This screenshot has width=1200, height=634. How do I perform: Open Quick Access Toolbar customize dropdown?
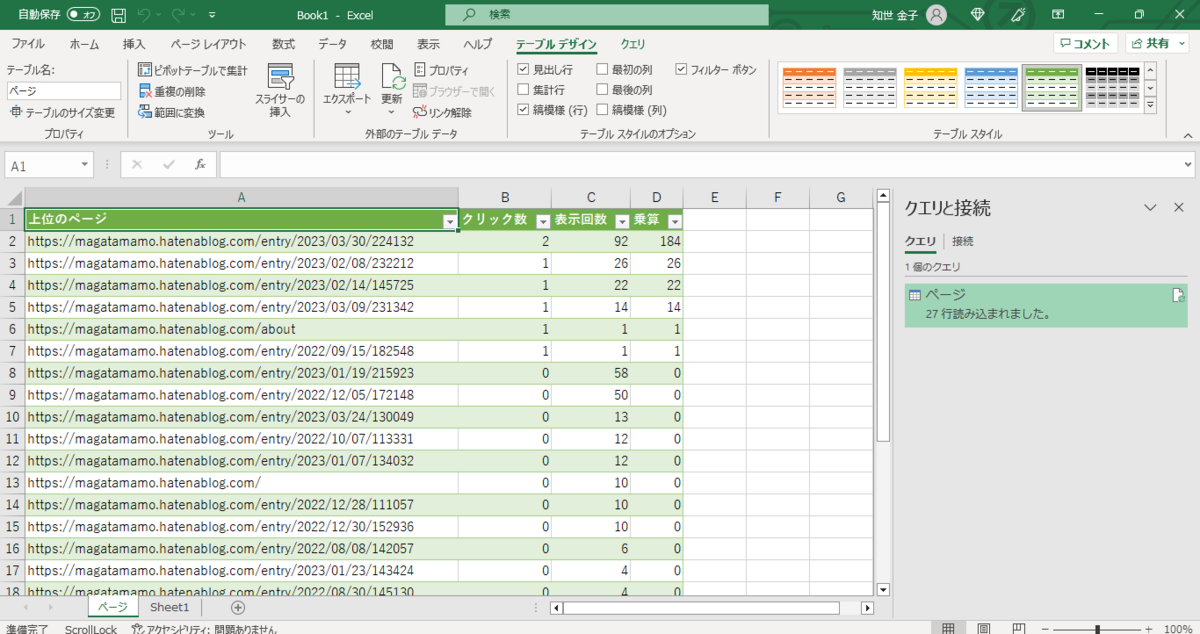[x=212, y=16]
